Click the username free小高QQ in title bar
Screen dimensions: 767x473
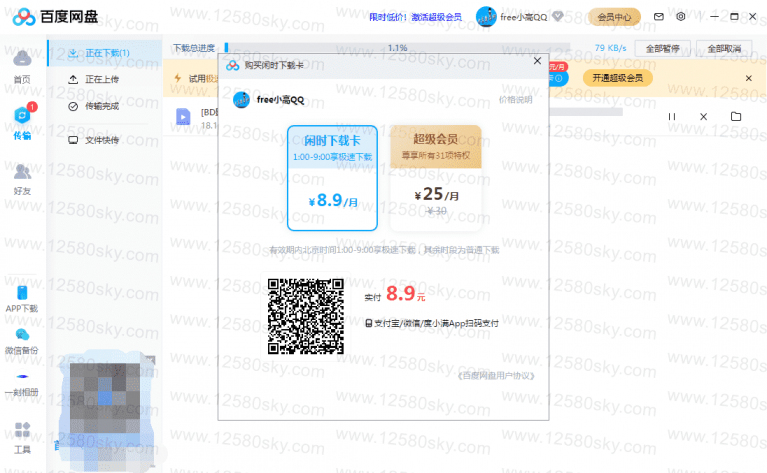click(x=523, y=17)
